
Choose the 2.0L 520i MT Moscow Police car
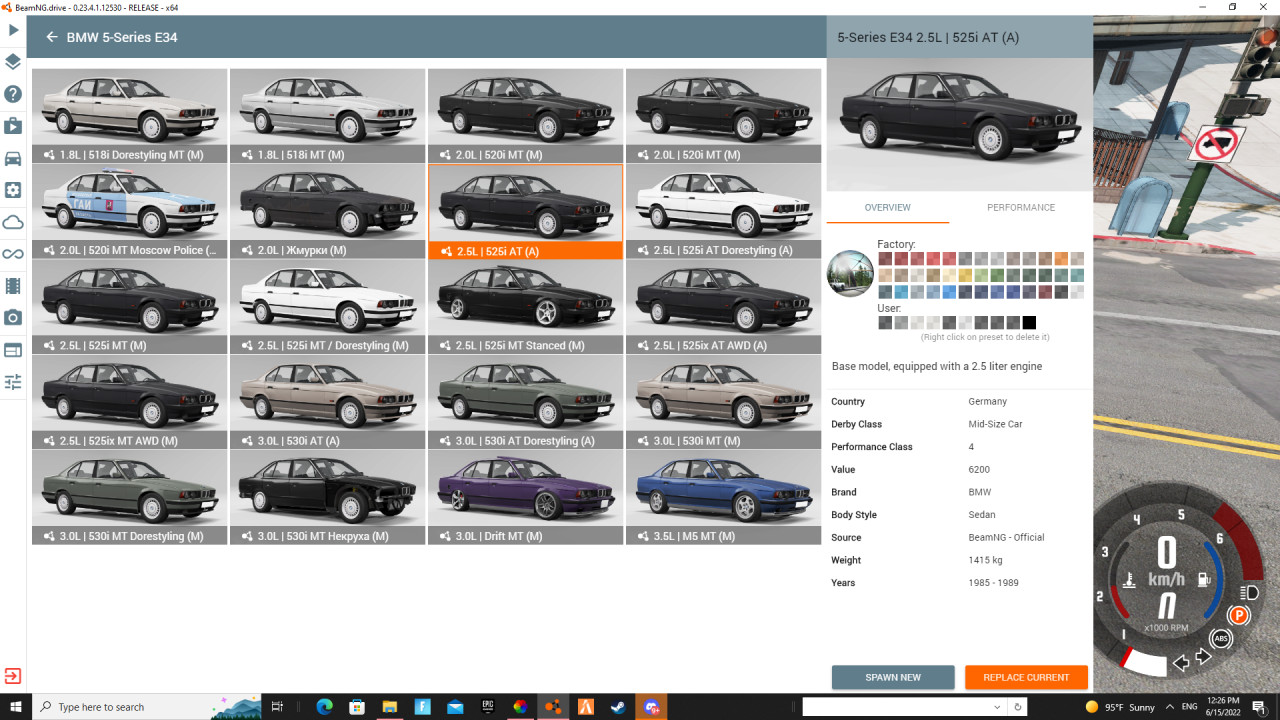130,211
